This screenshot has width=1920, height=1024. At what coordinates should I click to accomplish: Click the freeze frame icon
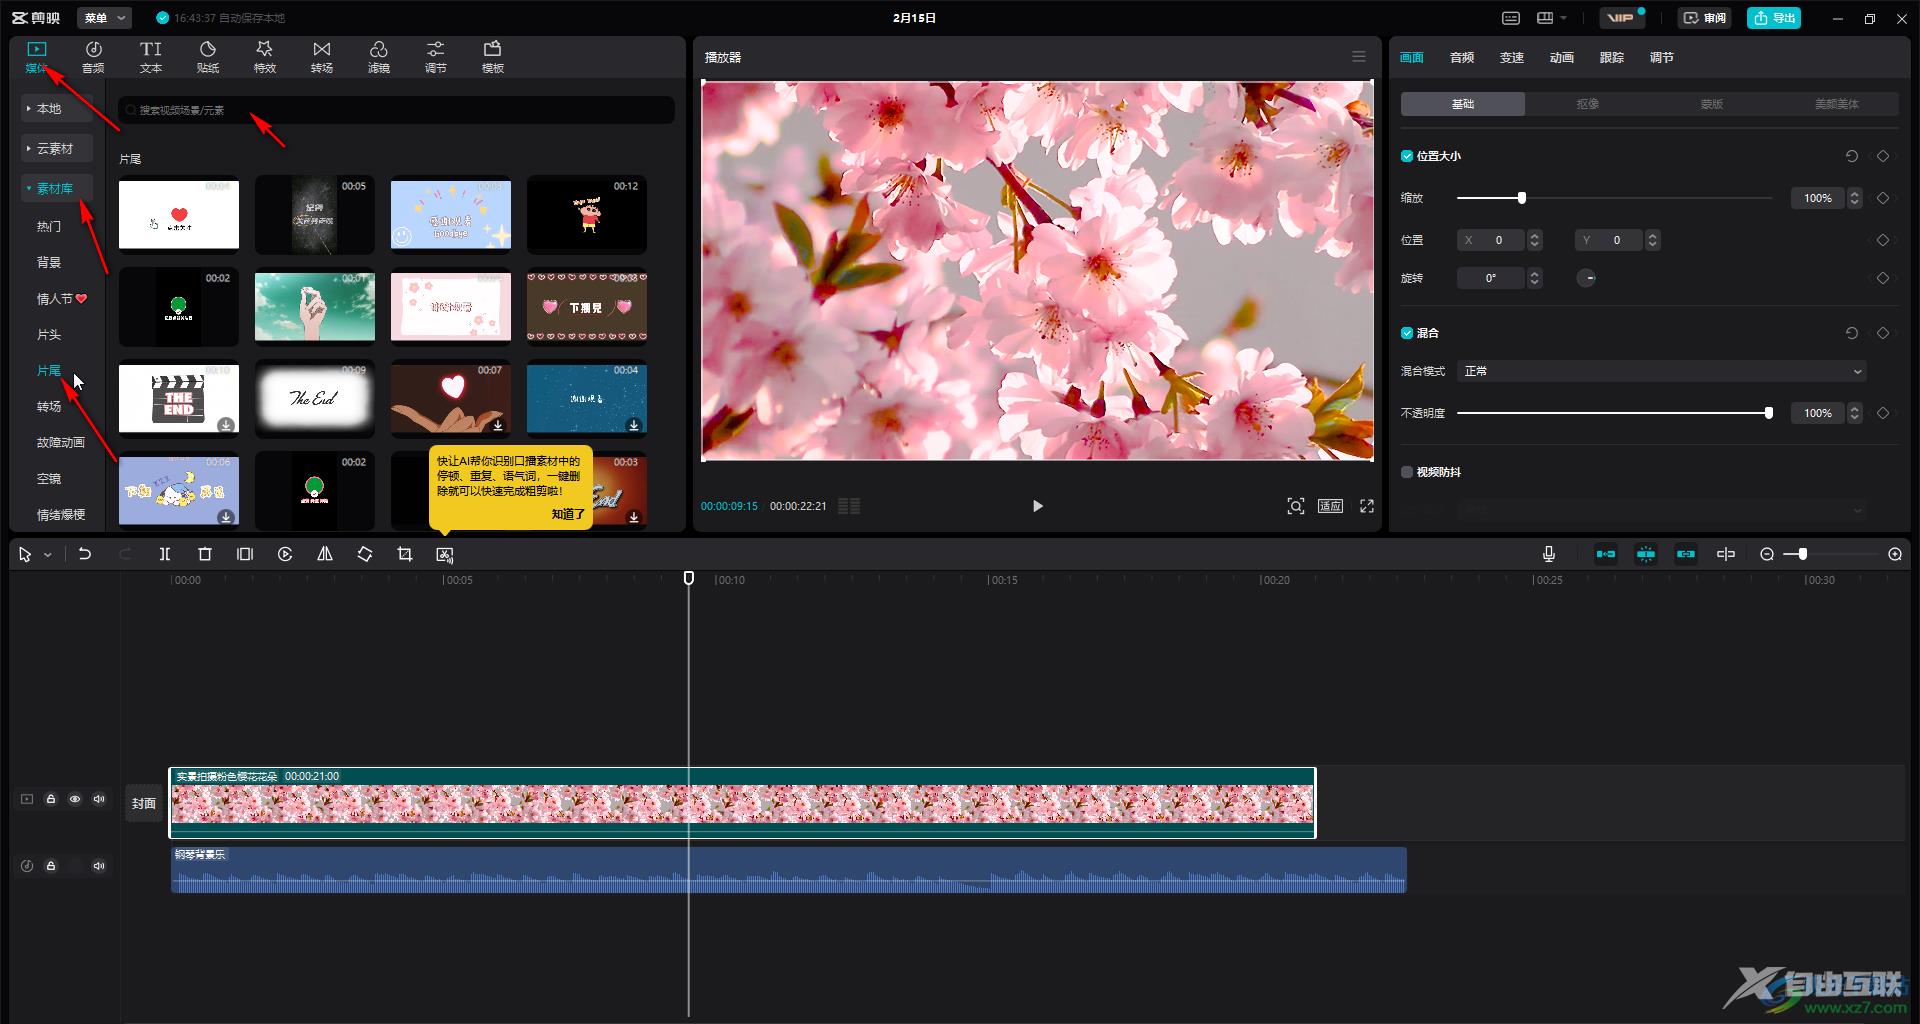pyautogui.click(x=245, y=554)
